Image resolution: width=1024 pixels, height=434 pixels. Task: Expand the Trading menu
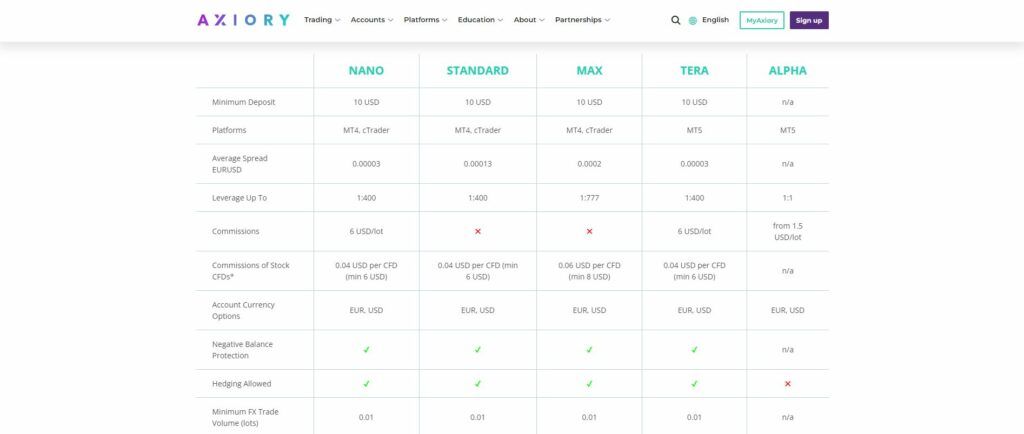point(322,20)
